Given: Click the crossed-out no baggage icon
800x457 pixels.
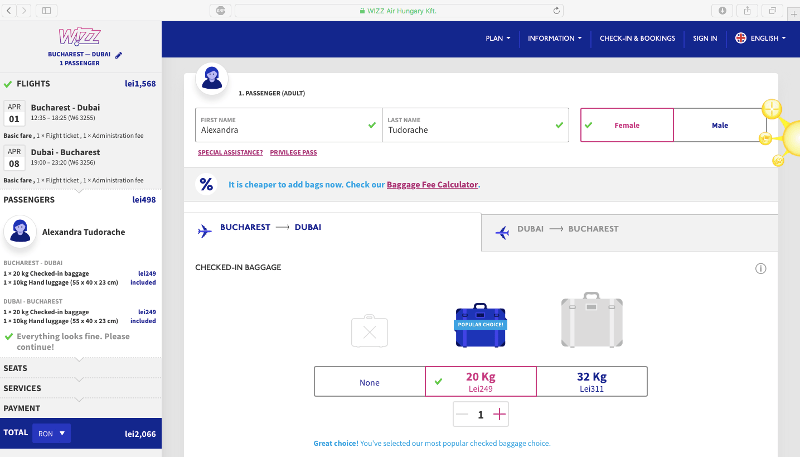Looking at the screenshot, I should [x=369, y=332].
